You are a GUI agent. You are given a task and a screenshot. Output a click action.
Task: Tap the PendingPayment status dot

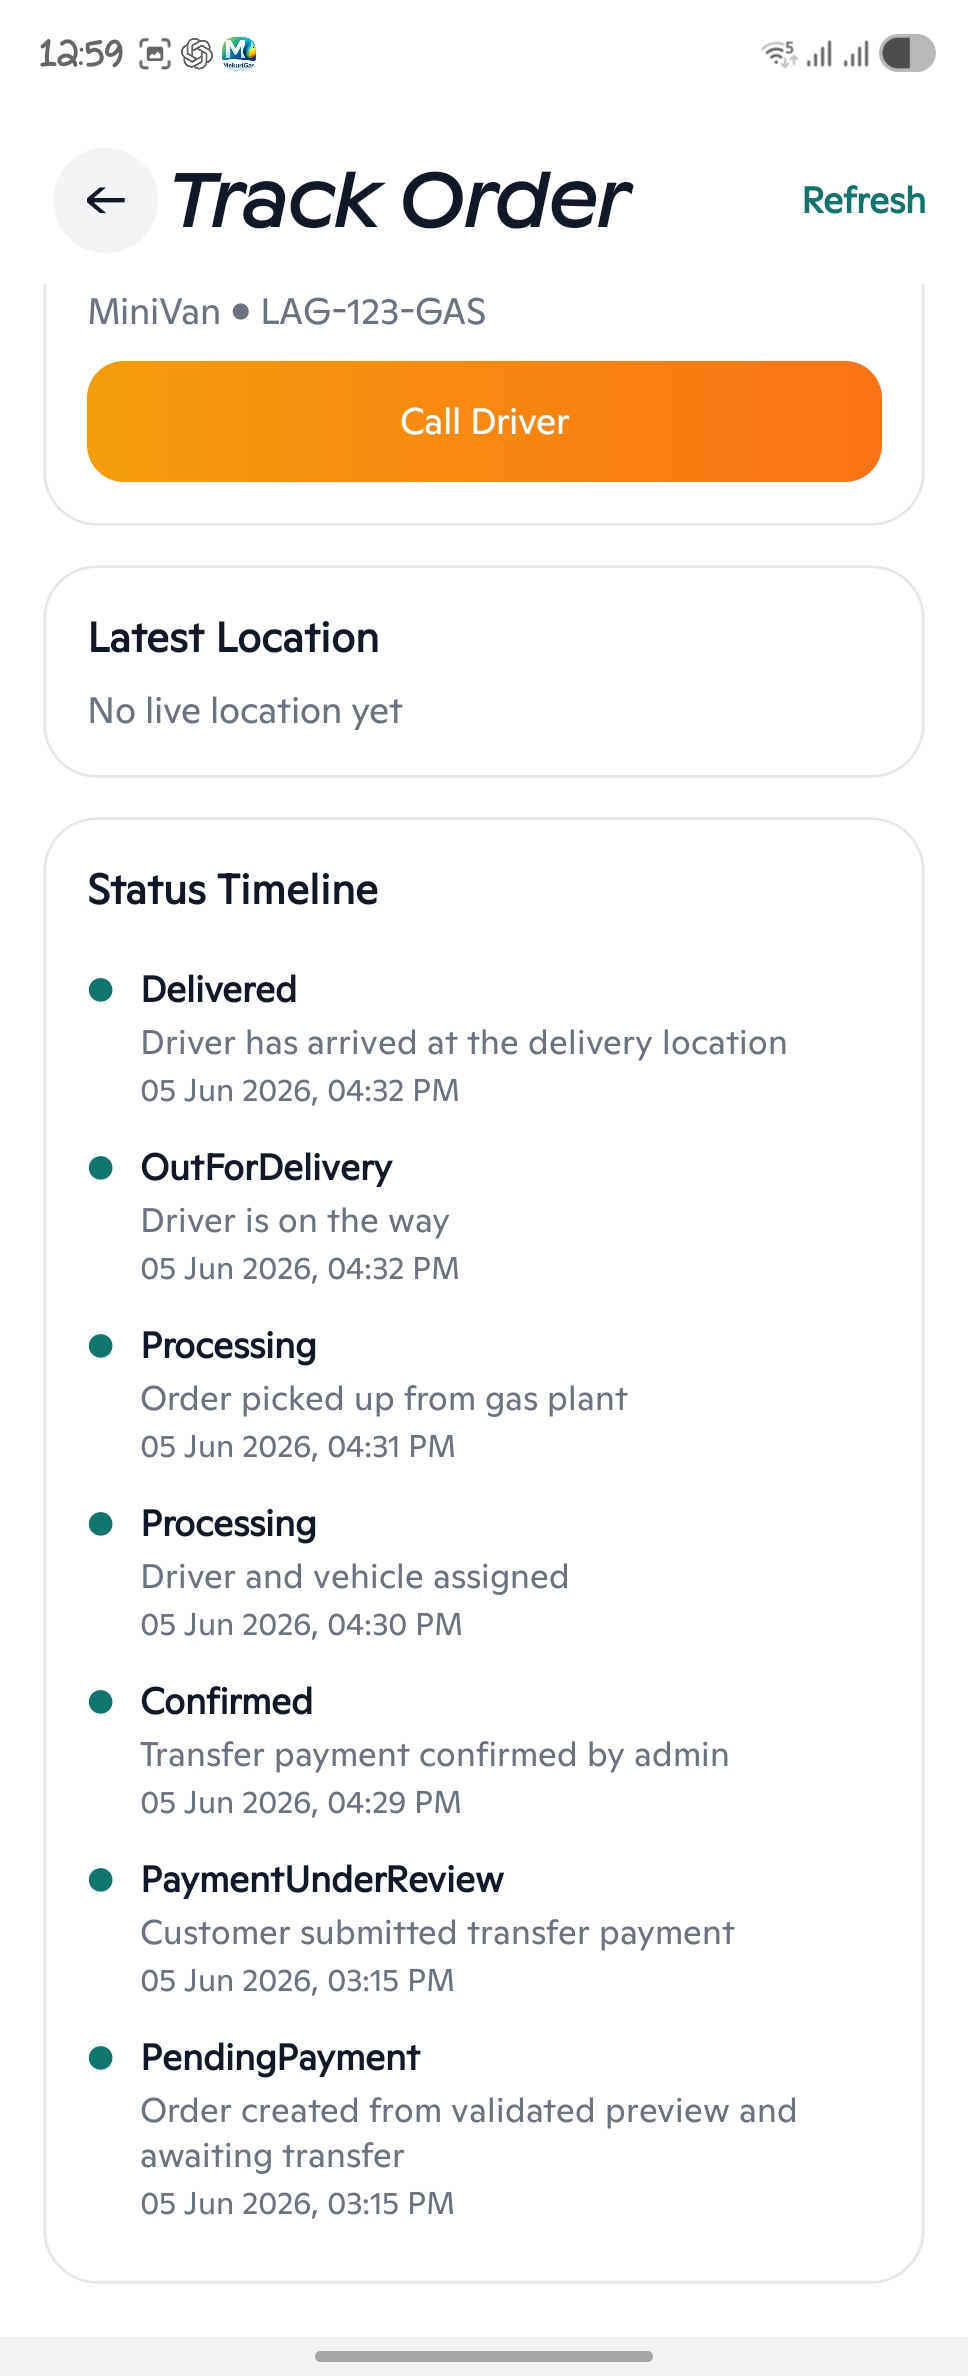pyautogui.click(x=101, y=2058)
